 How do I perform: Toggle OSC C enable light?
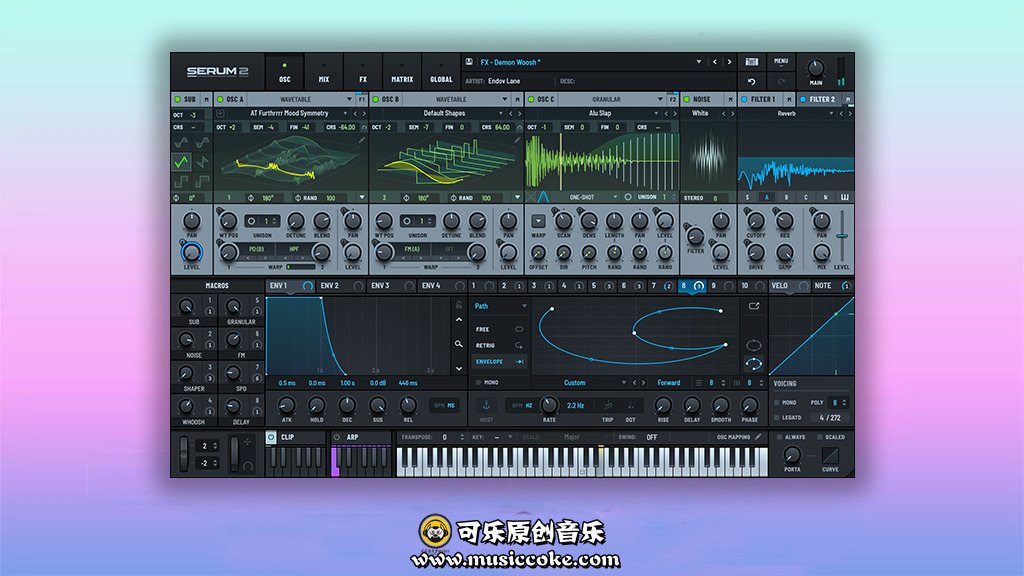coord(531,99)
